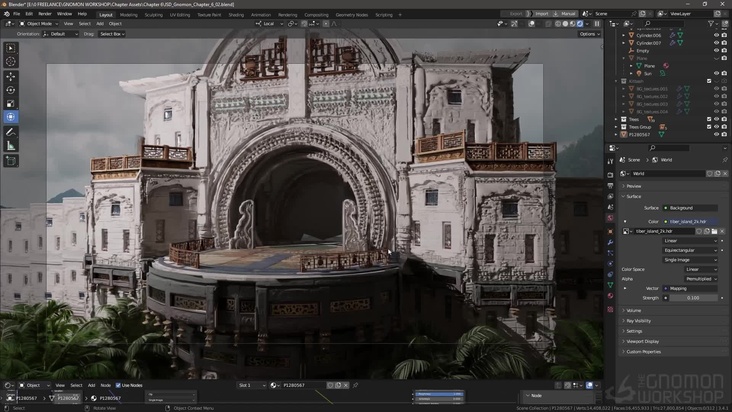Screen dimensions: 732x412
Task: Adjust the Strength 0.100 slider
Action: pyautogui.click(x=693, y=298)
